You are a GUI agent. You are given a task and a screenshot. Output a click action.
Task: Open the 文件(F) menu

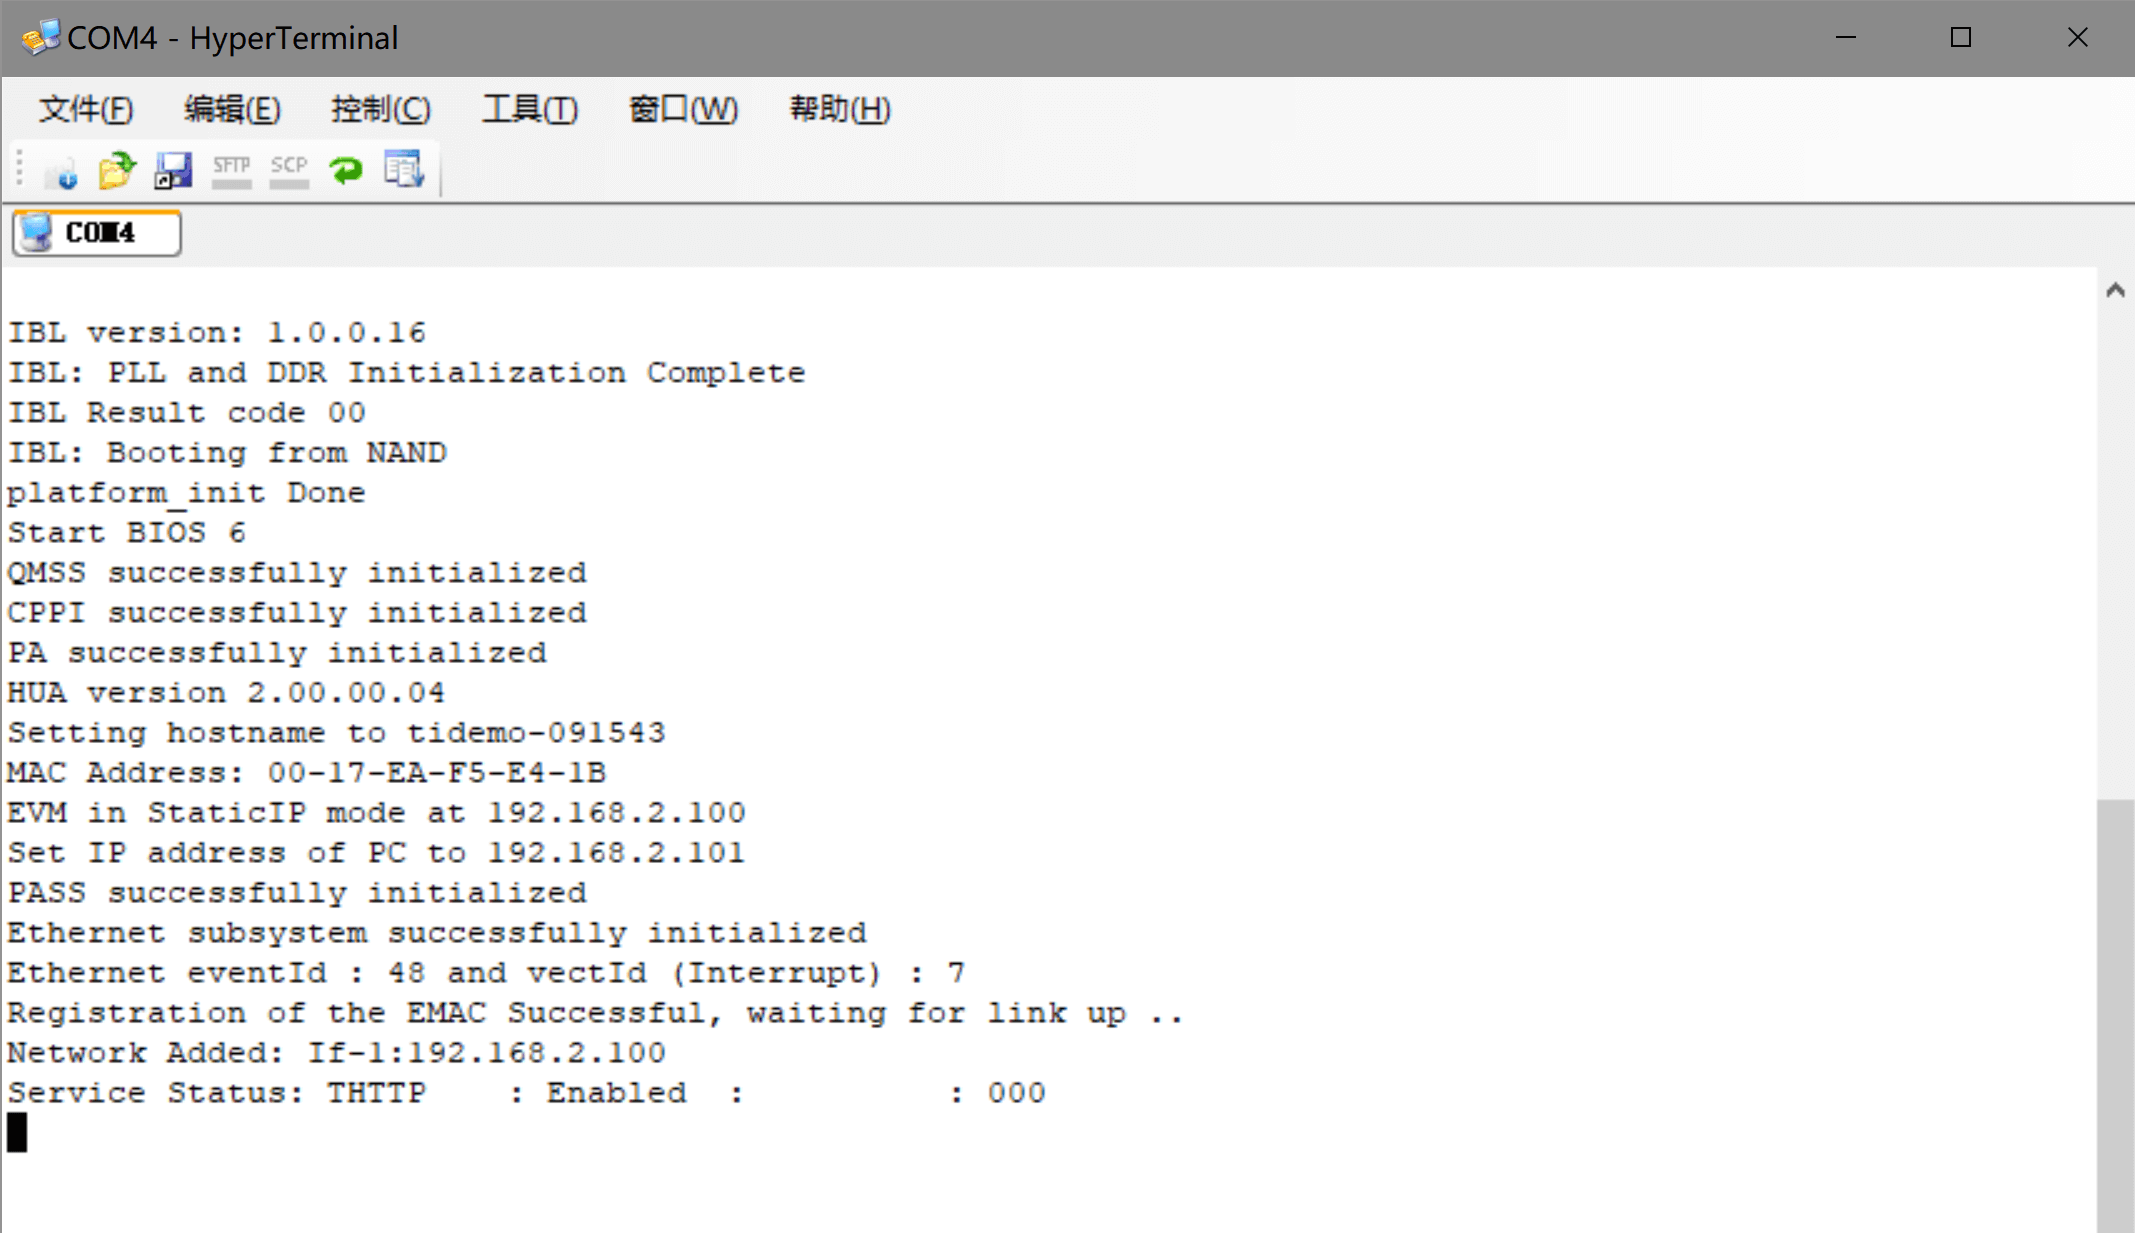click(x=86, y=109)
